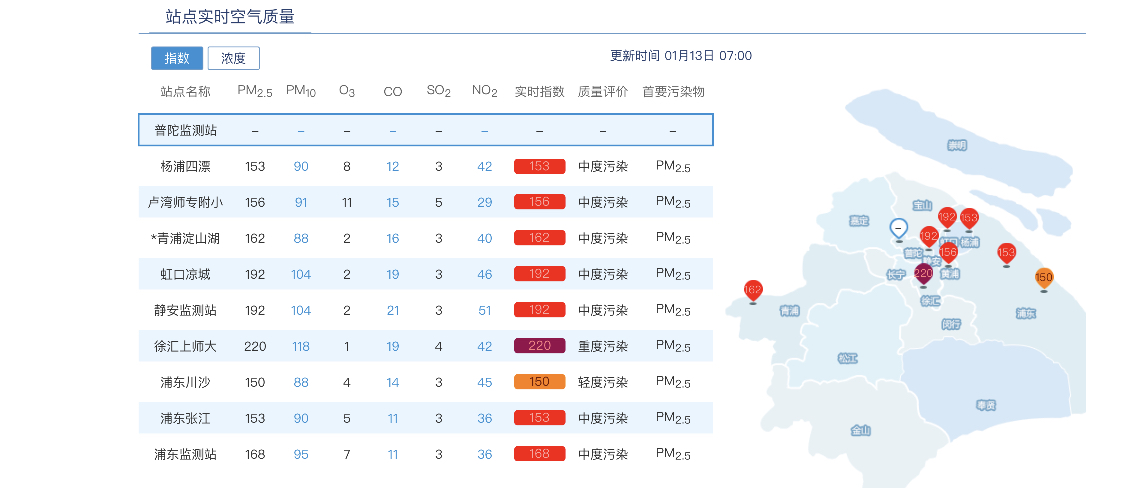Image resolution: width=1125 pixels, height=488 pixels.
Task: Click the 153 marker beside 杨浦 label
Action: click(969, 218)
